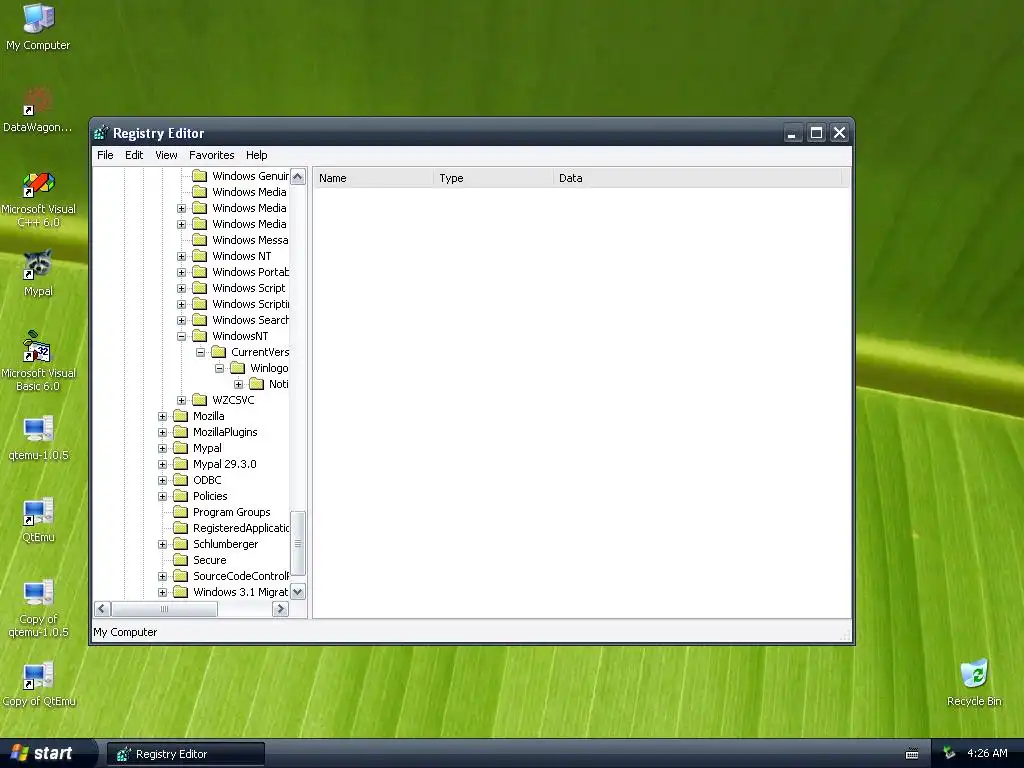This screenshot has width=1024, height=768.
Task: Open the My Computer desktop icon
Action: click(x=38, y=27)
